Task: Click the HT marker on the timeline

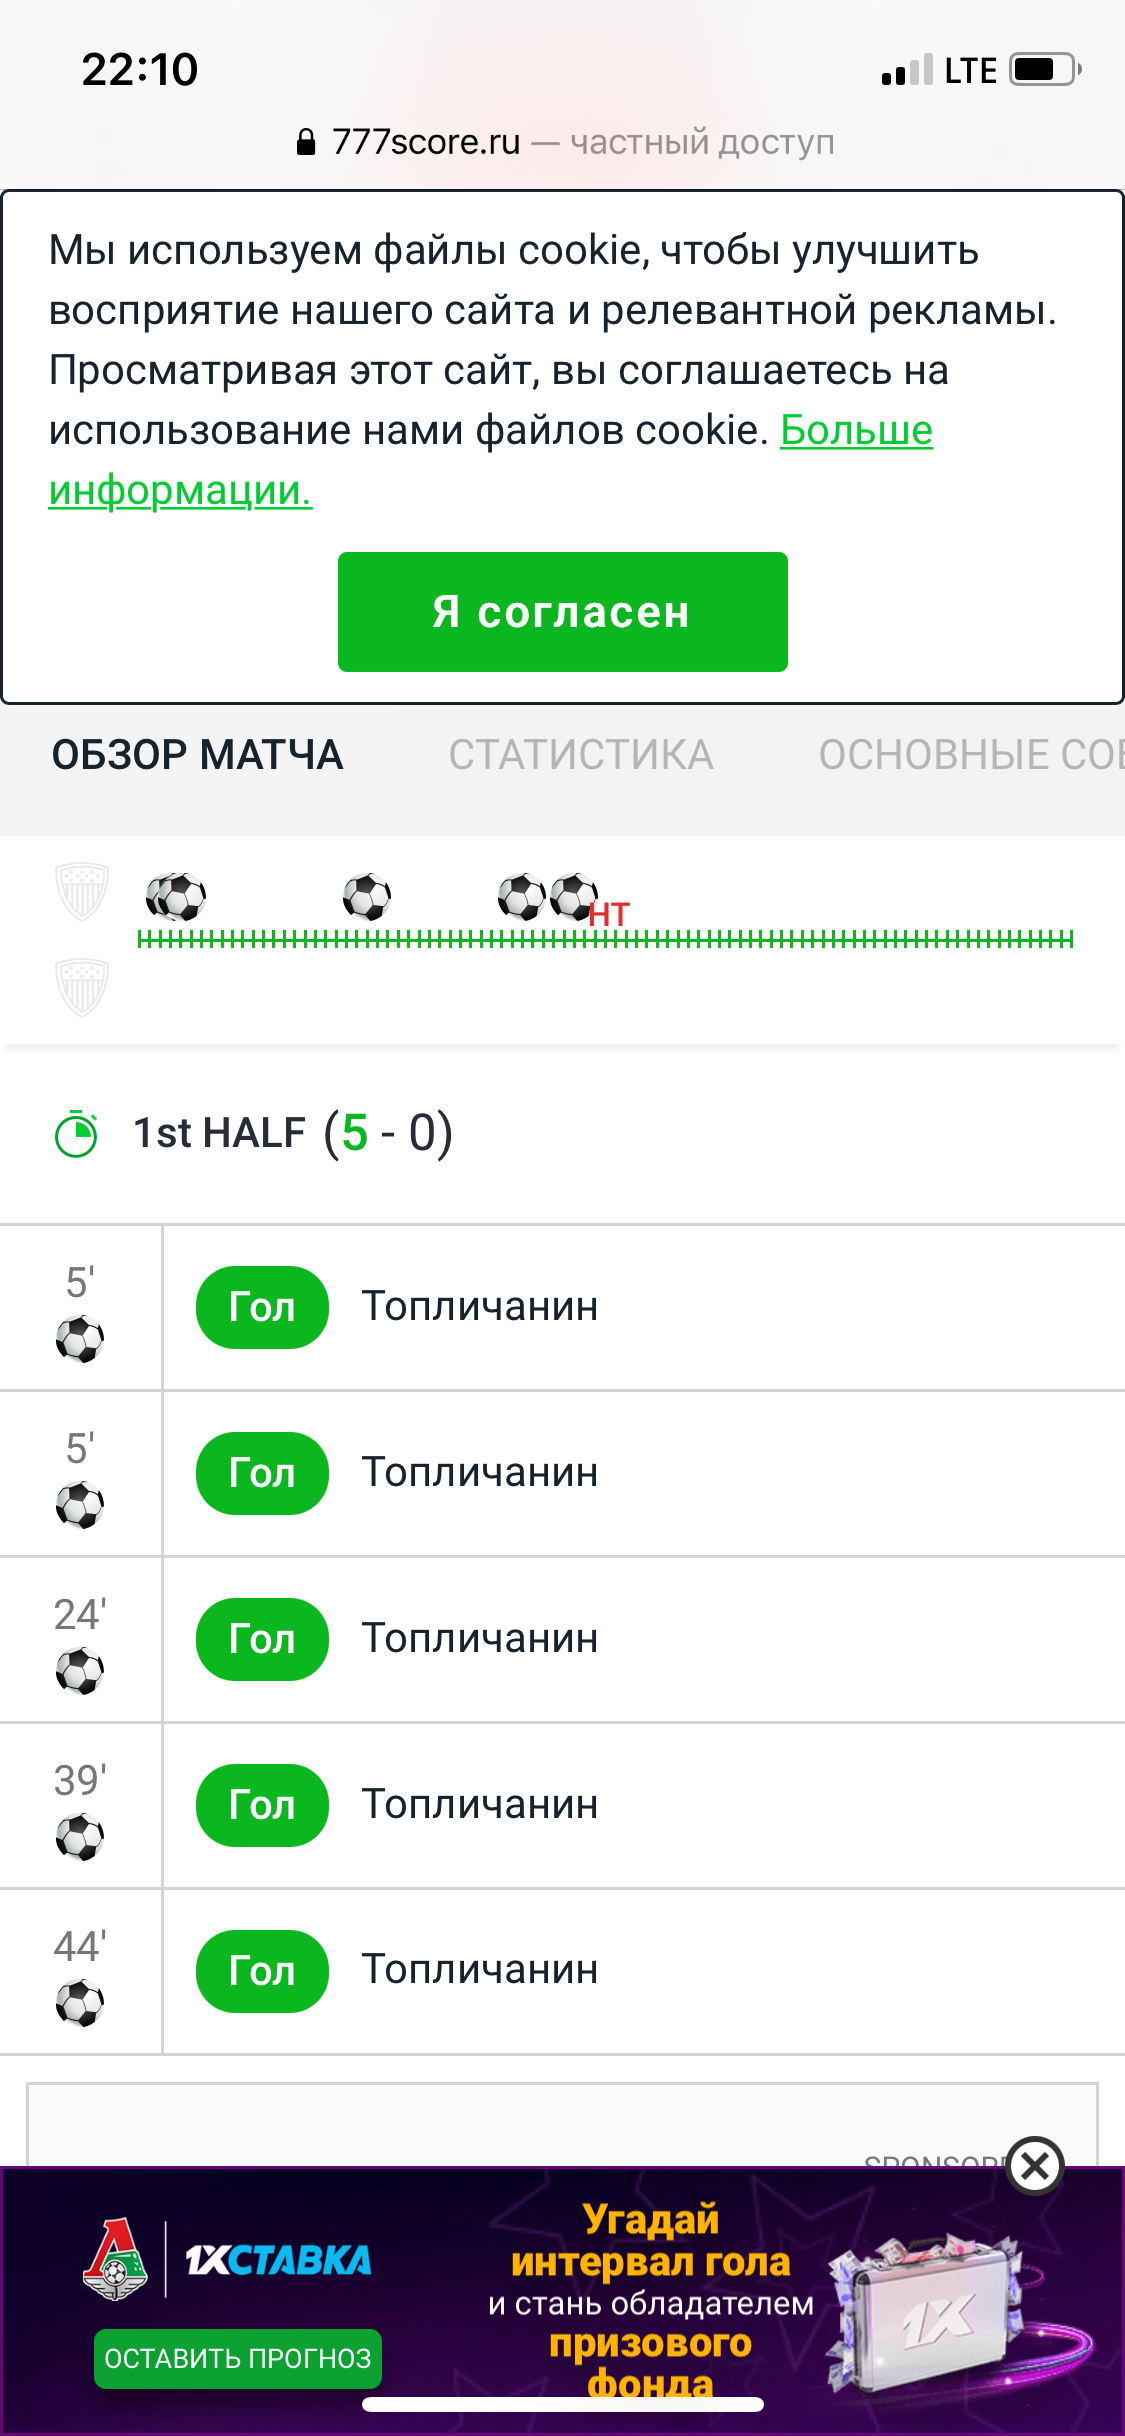Action: [x=609, y=914]
